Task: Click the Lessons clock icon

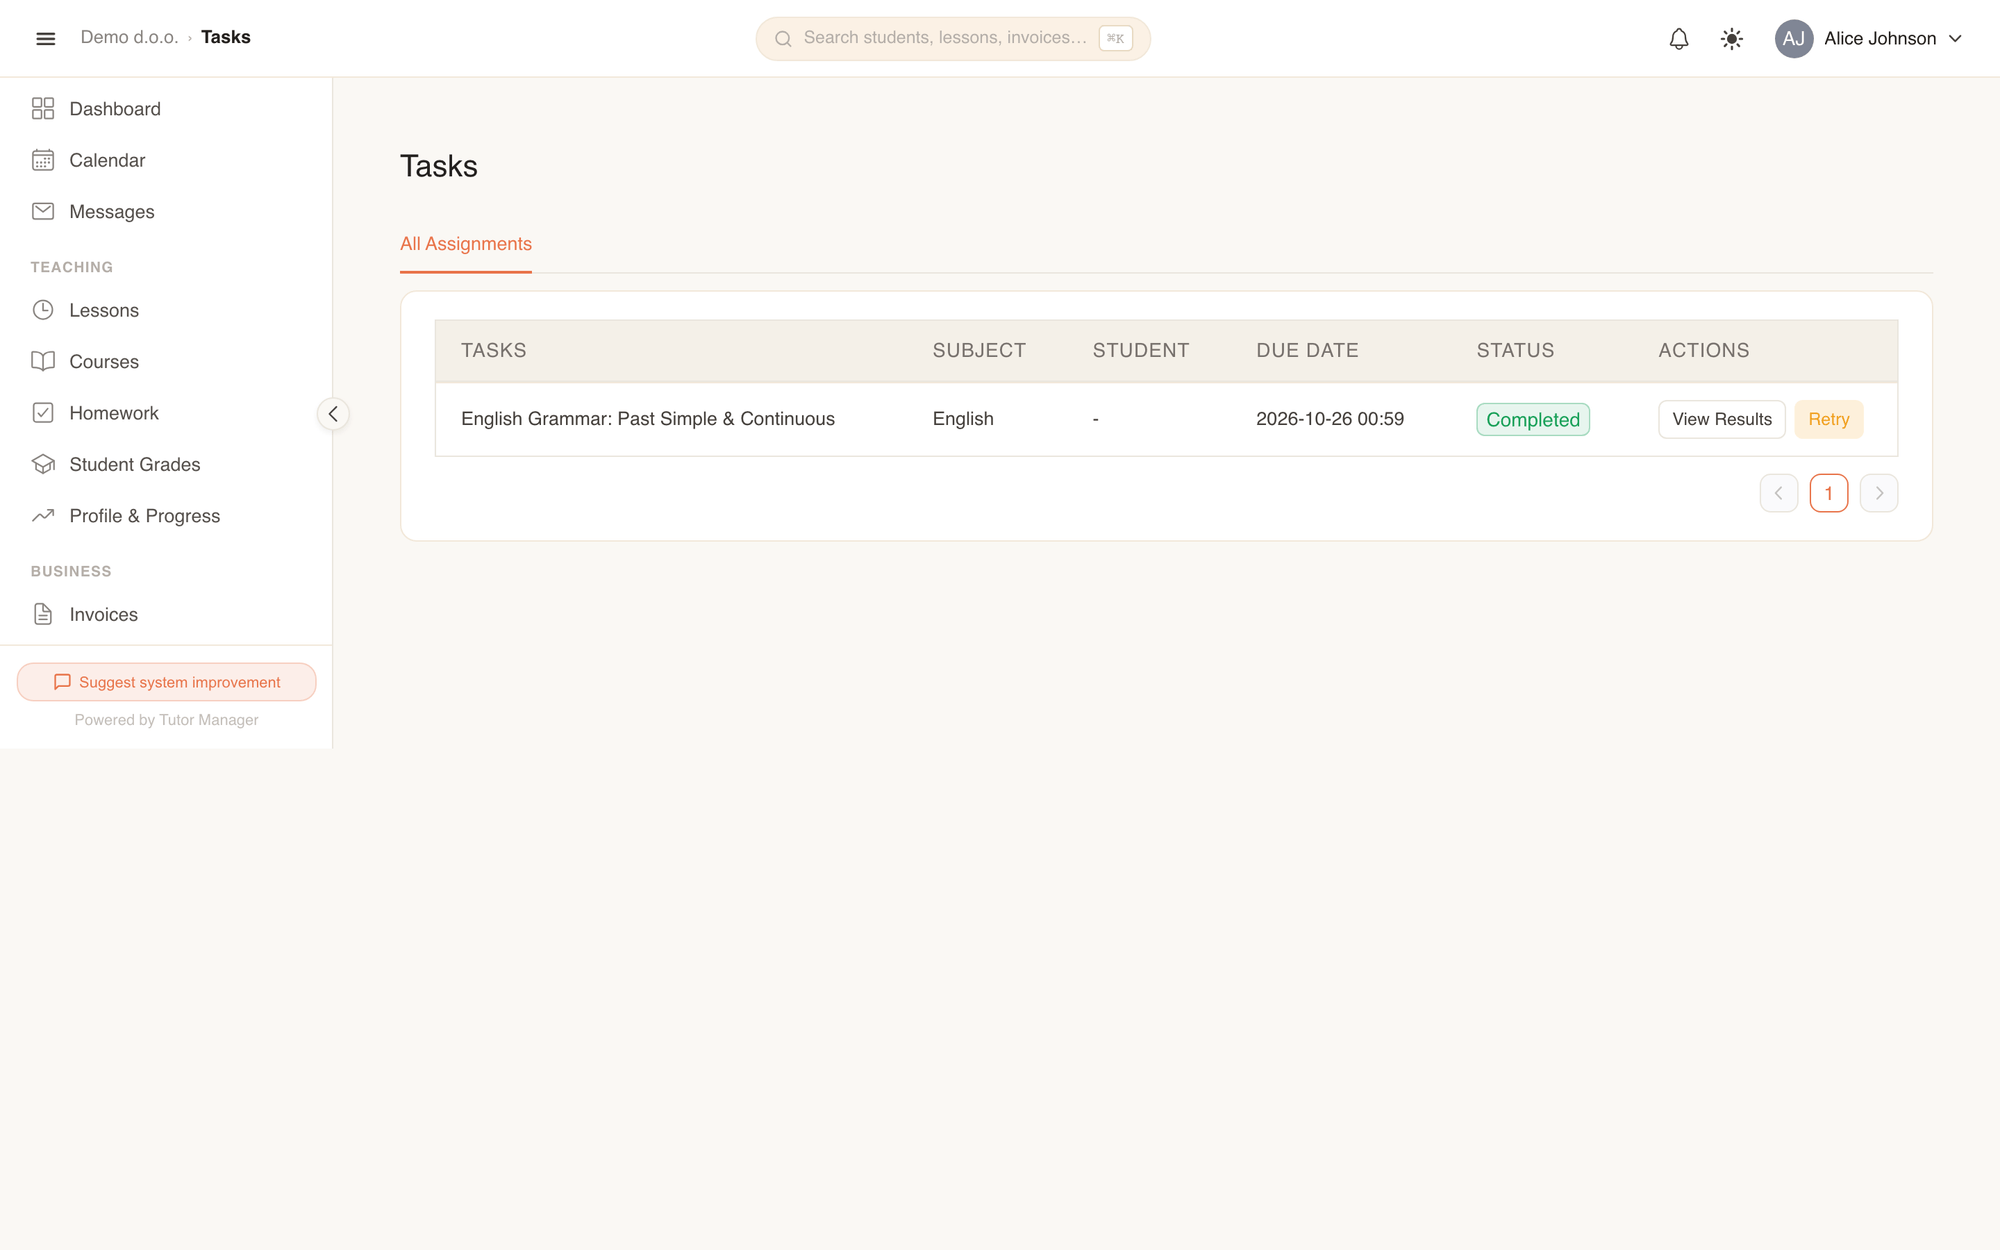Action: tap(43, 310)
